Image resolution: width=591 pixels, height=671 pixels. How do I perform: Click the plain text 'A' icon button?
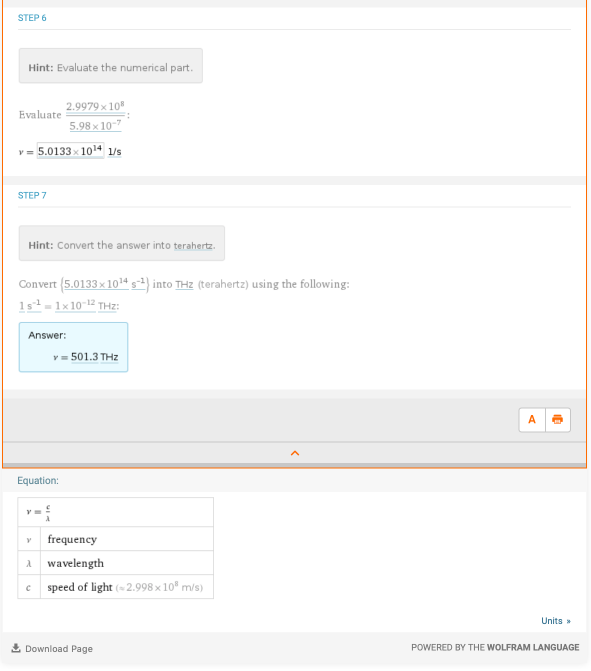point(532,420)
